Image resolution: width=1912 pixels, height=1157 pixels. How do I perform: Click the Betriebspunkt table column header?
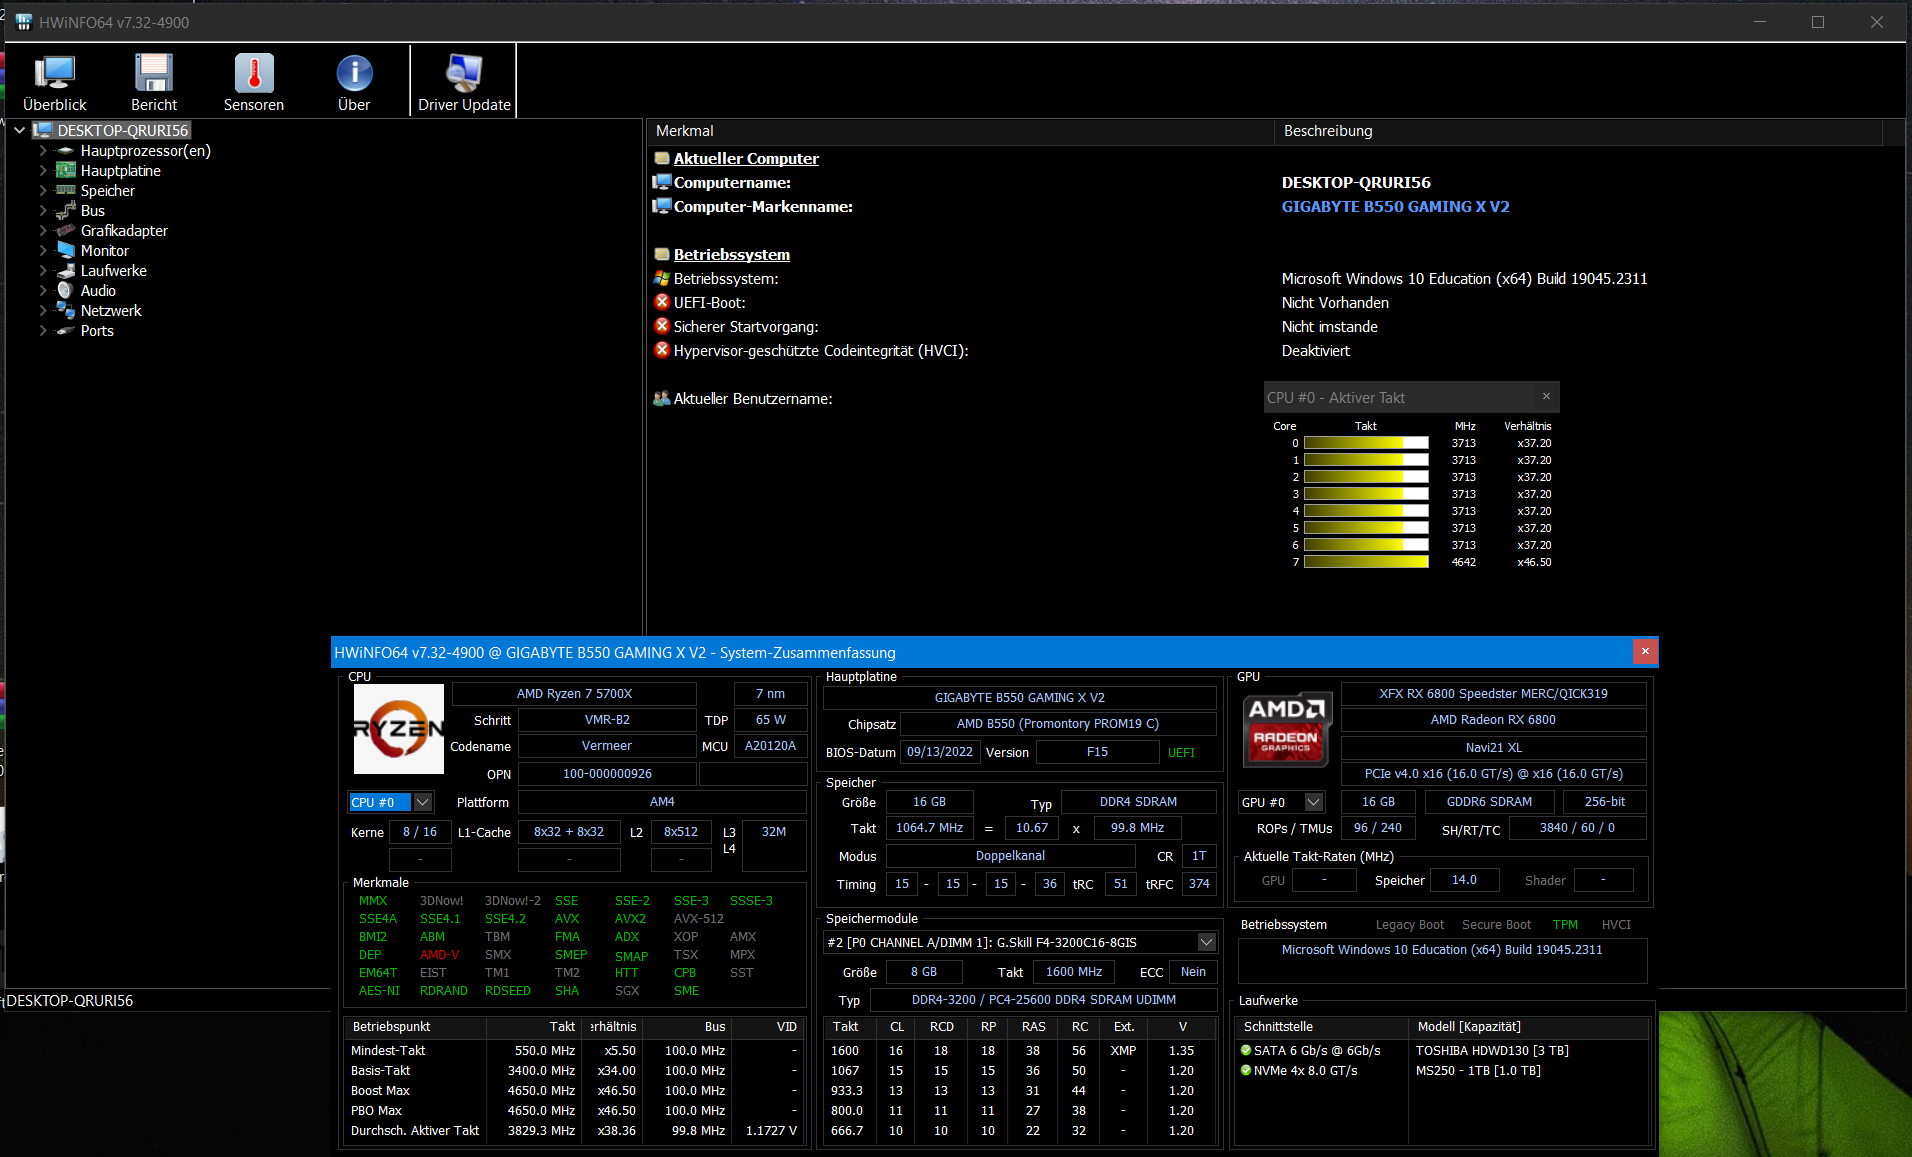point(415,1026)
